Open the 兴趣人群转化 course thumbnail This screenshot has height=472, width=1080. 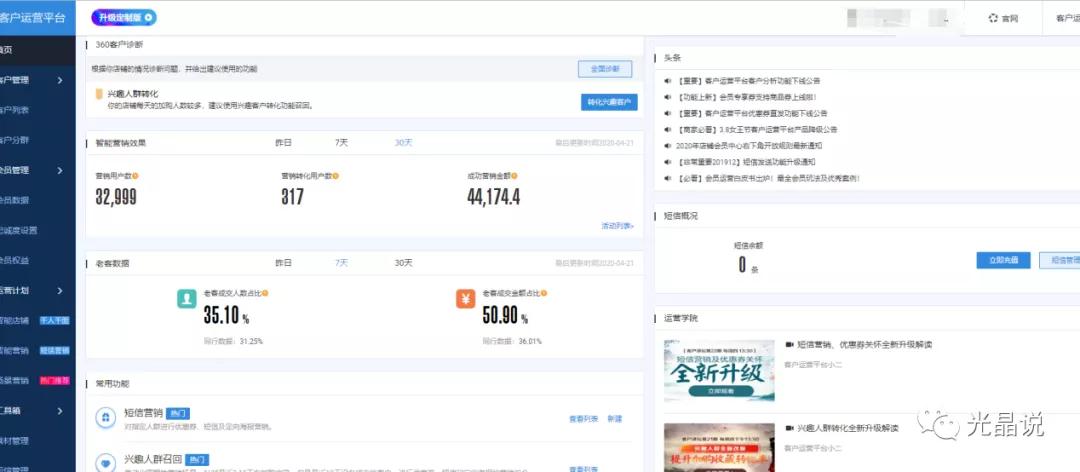[719, 448]
